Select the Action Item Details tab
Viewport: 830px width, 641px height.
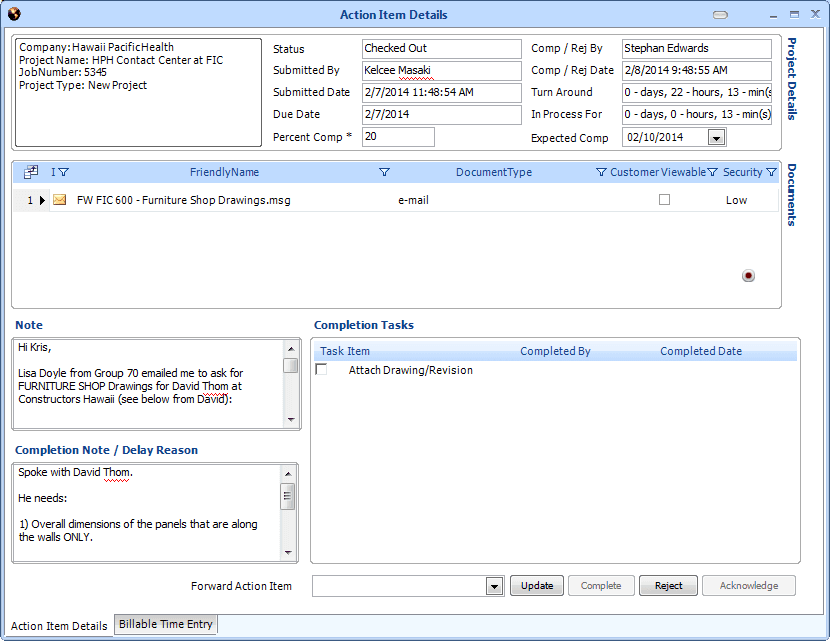pos(59,626)
